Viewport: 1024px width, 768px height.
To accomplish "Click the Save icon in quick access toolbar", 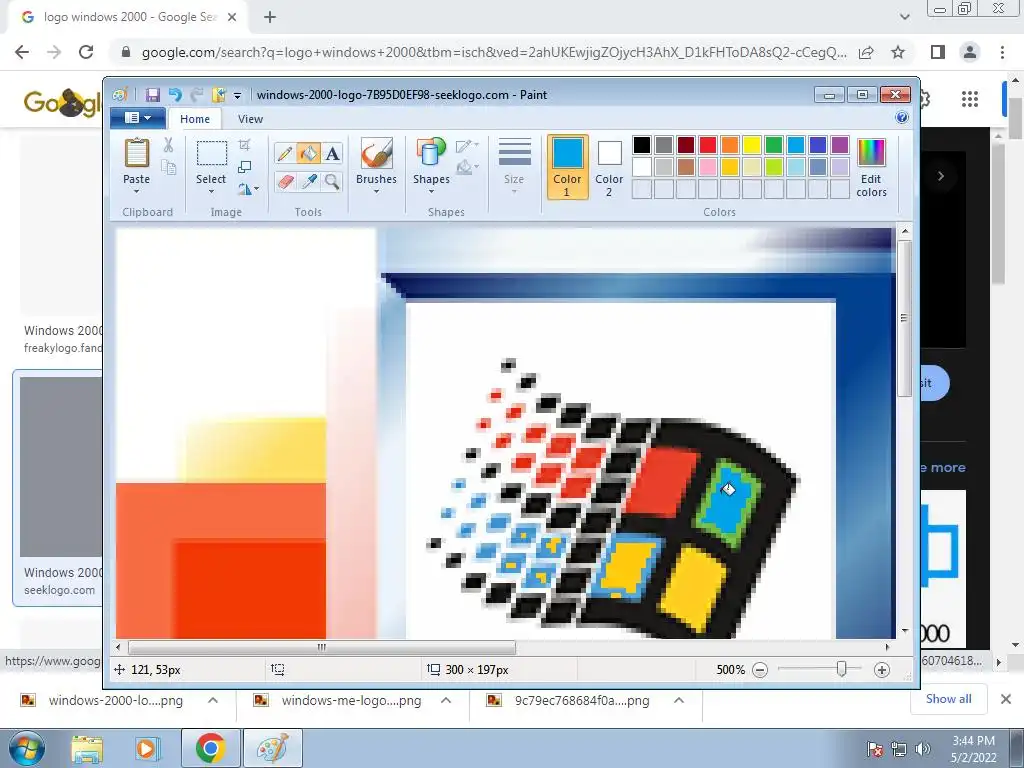I will 152,95.
